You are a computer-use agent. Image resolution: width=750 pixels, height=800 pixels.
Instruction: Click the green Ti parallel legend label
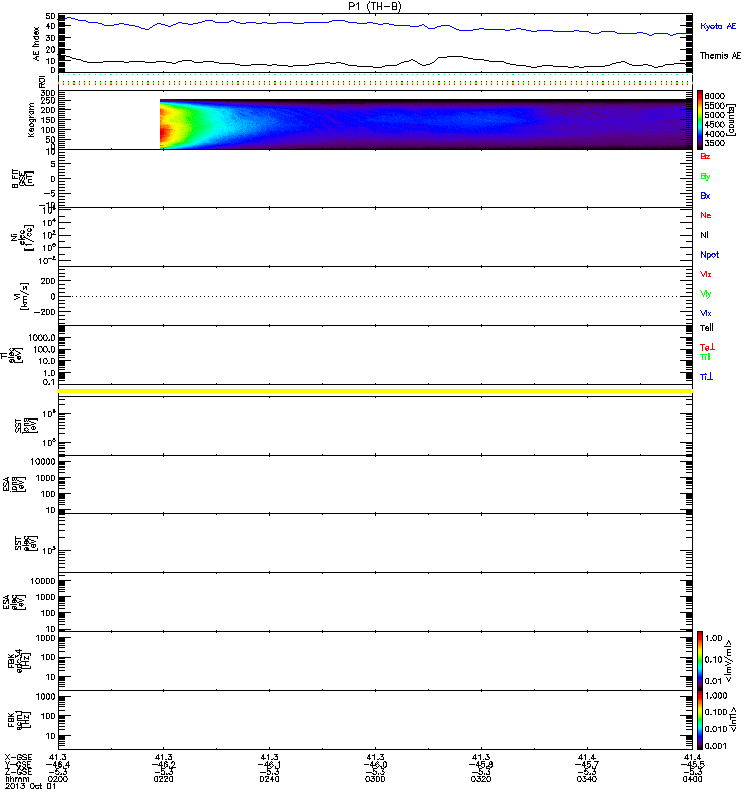705,357
